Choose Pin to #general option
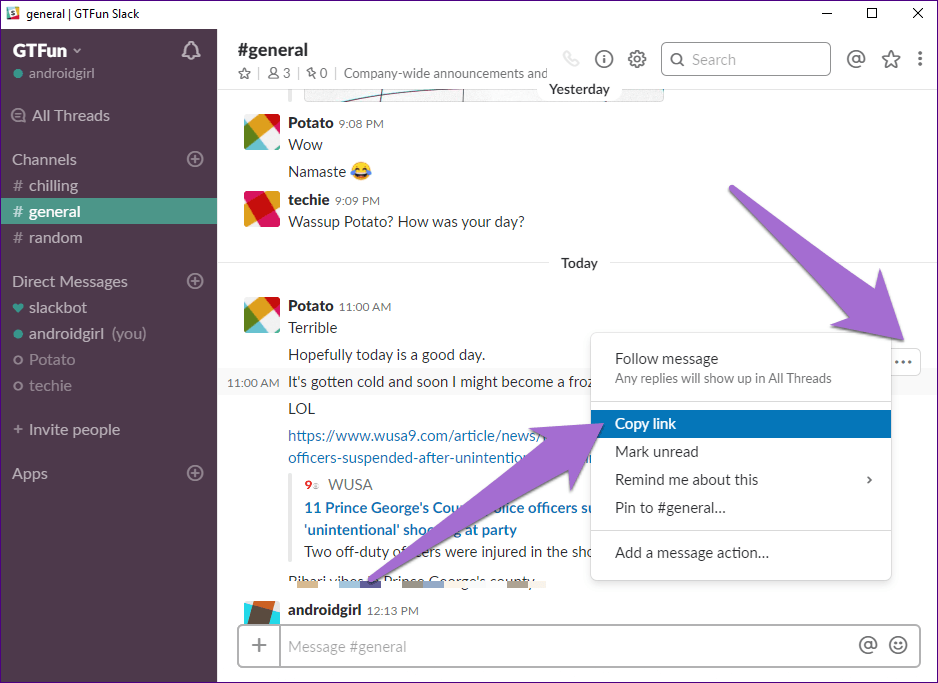This screenshot has width=938, height=683. (741, 508)
